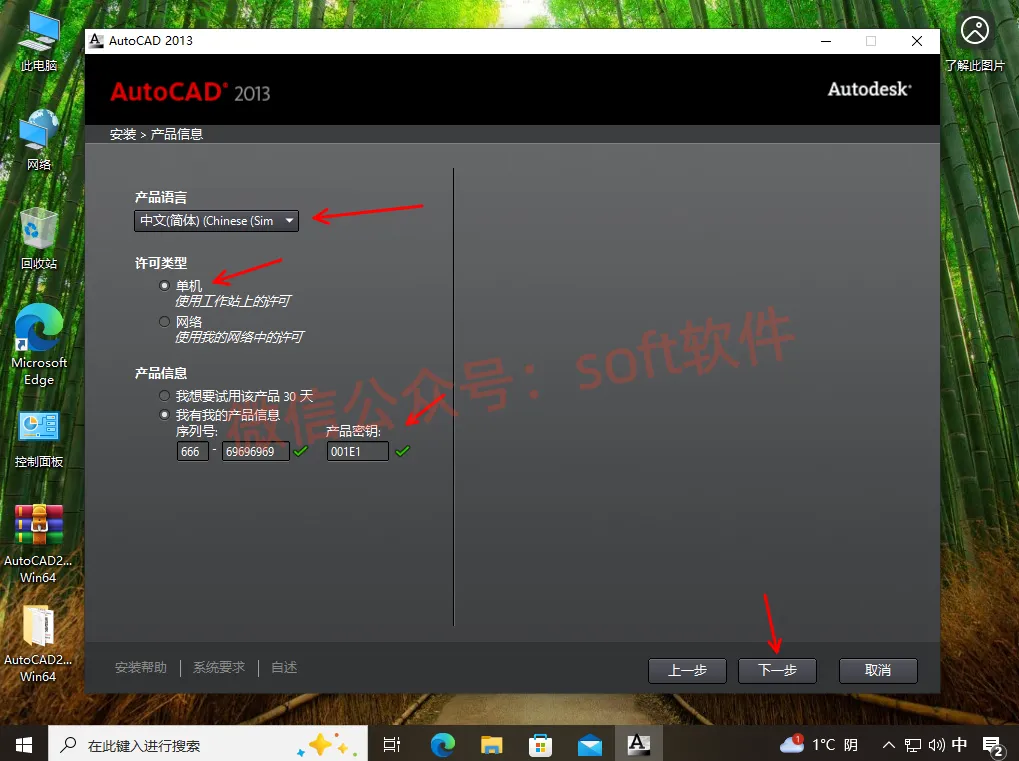1019x761 pixels.
Task: Select 我有我的产品信息 radio button
Action: pos(164,415)
